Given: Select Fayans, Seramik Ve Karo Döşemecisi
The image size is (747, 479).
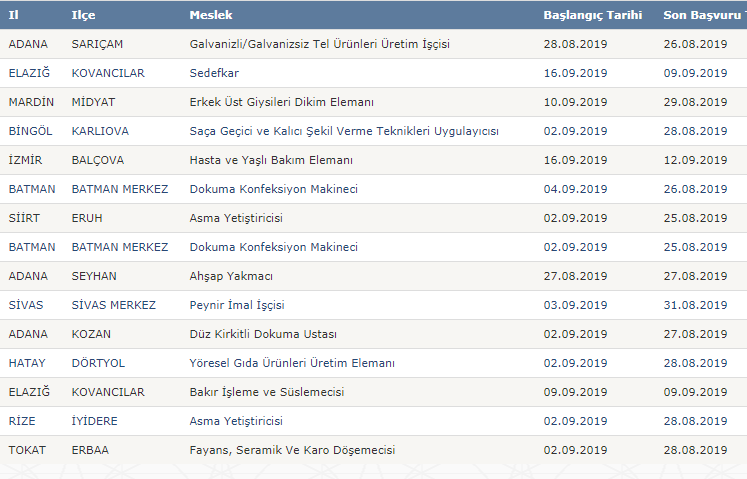Looking at the screenshot, I should [x=293, y=450].
